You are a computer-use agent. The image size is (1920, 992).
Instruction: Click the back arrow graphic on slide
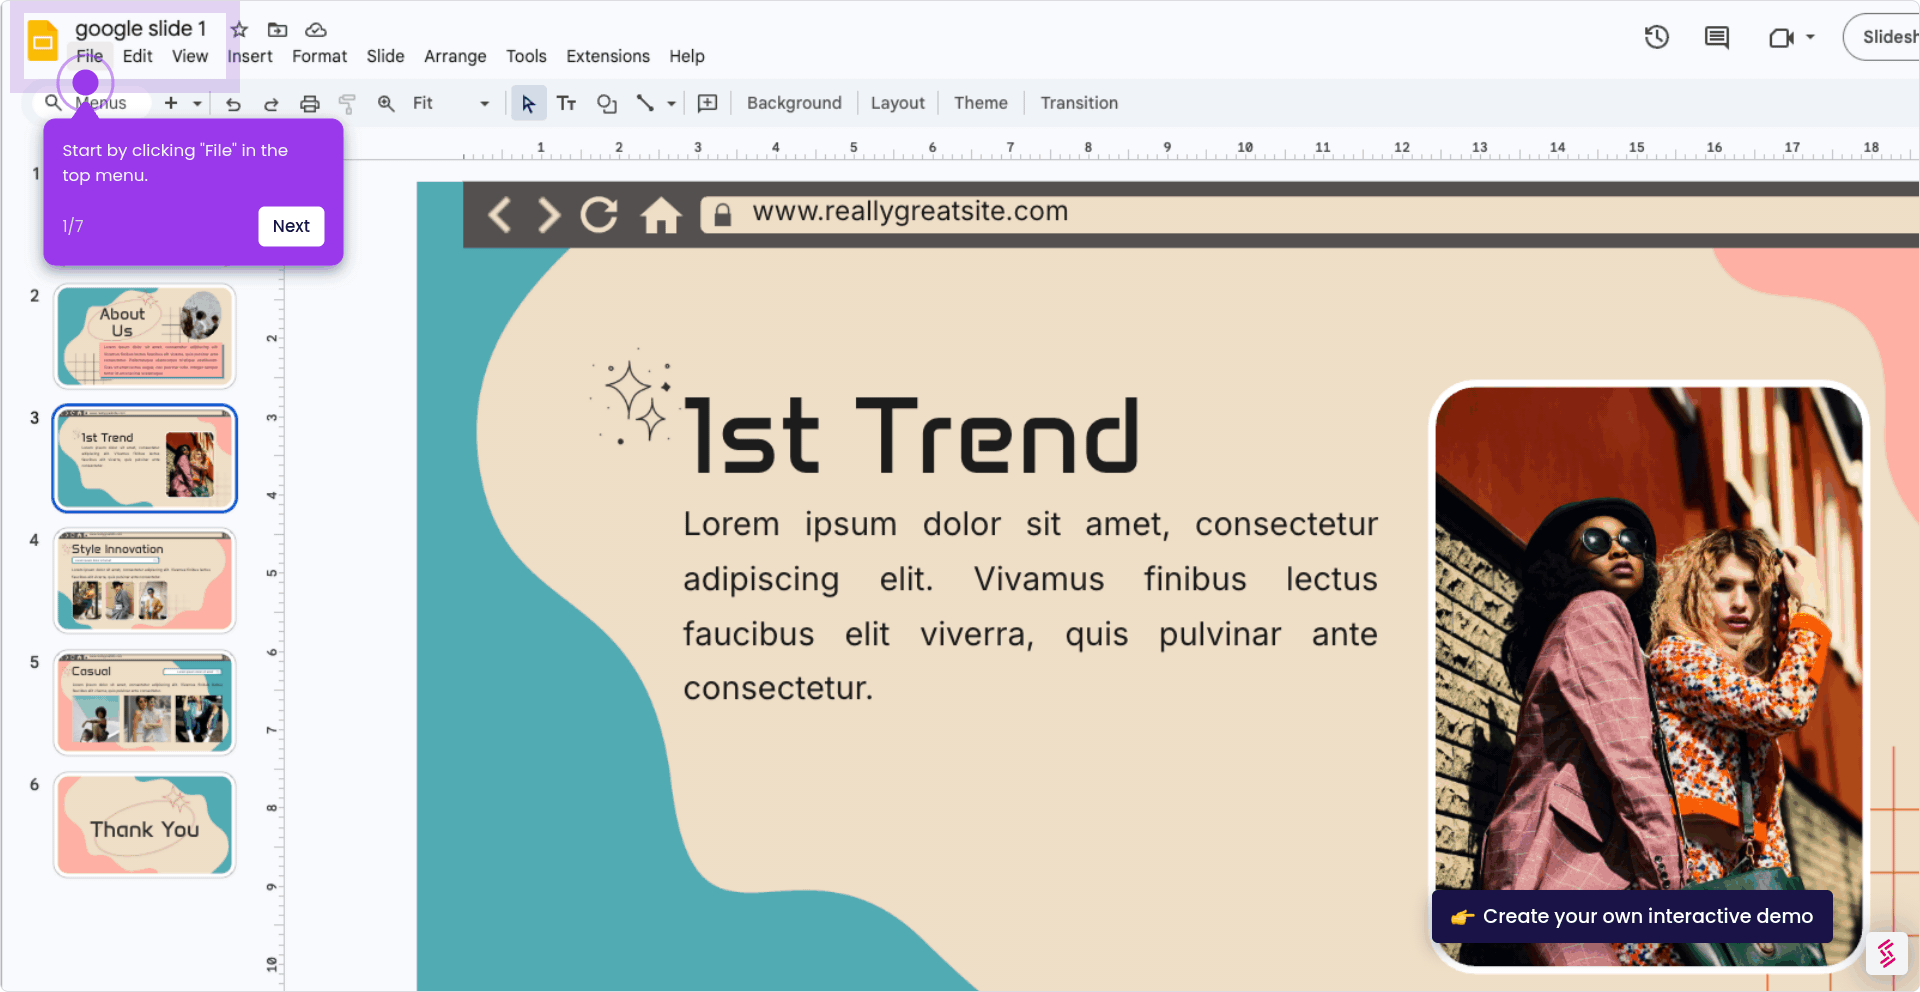point(499,214)
